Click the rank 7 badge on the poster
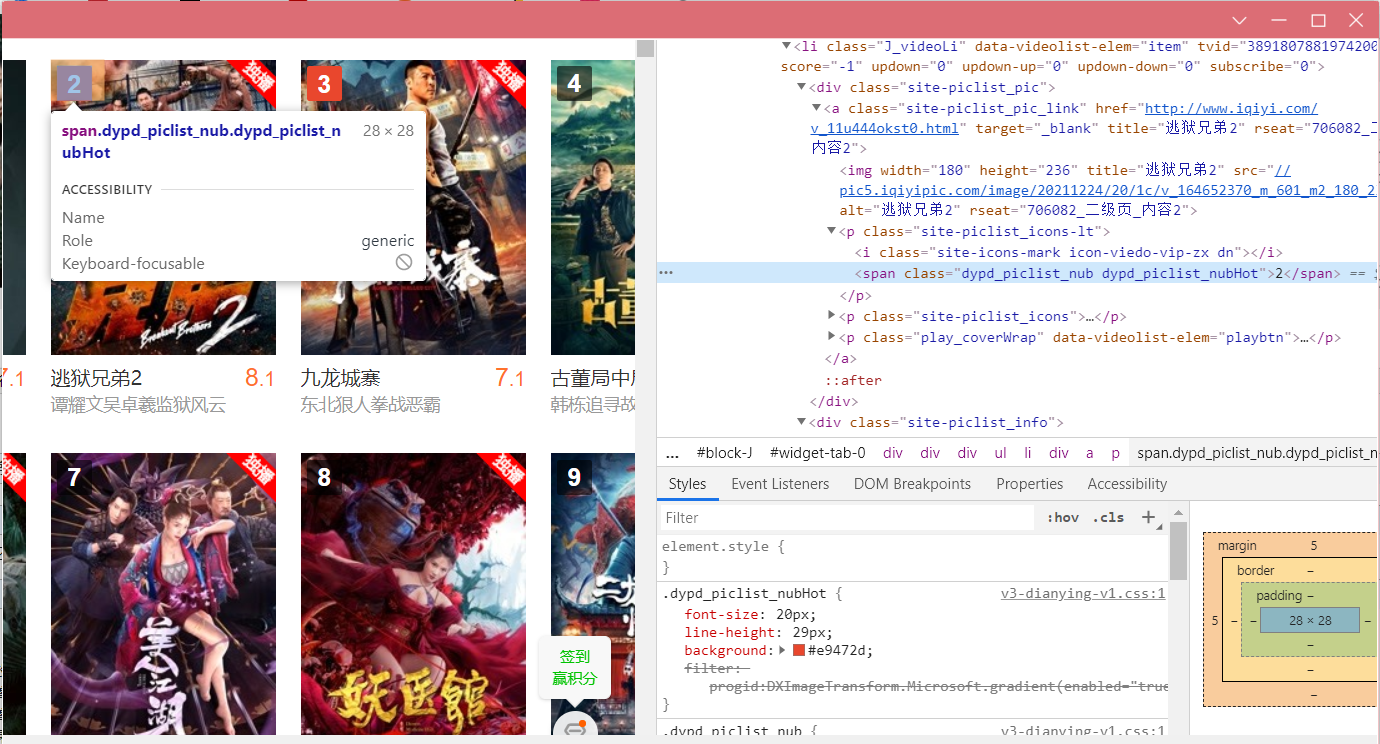1380x744 pixels. [x=74, y=477]
